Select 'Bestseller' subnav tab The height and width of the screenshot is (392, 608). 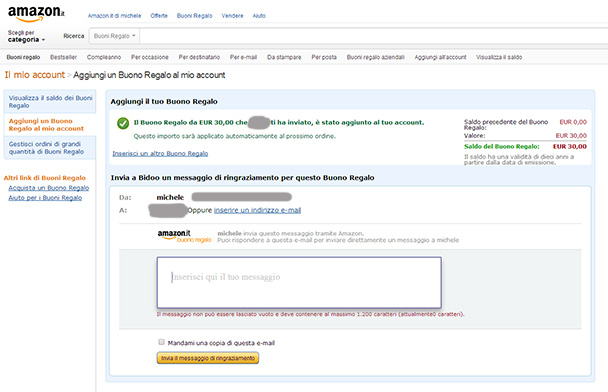(x=64, y=57)
